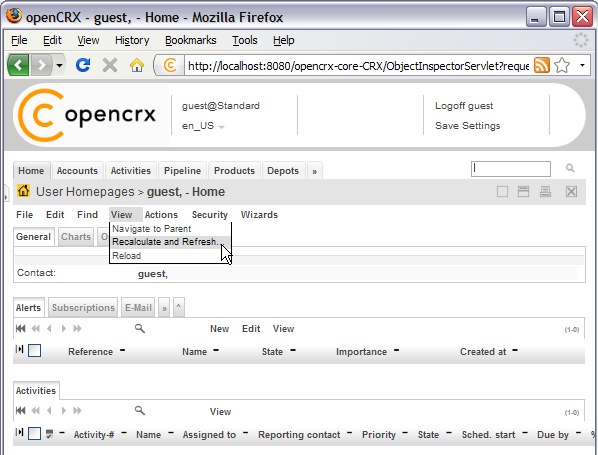Subscribe via the orange RSS feed icon
The width and height of the screenshot is (598, 455).
[542, 65]
